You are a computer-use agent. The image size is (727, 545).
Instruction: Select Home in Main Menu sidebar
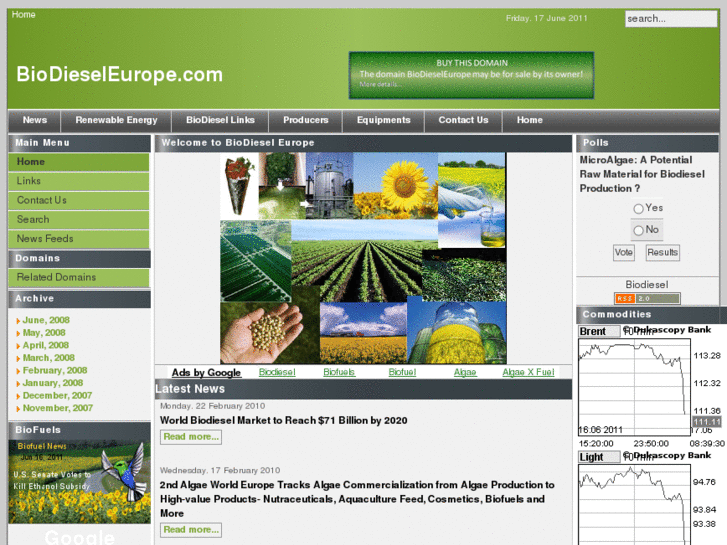click(x=79, y=162)
